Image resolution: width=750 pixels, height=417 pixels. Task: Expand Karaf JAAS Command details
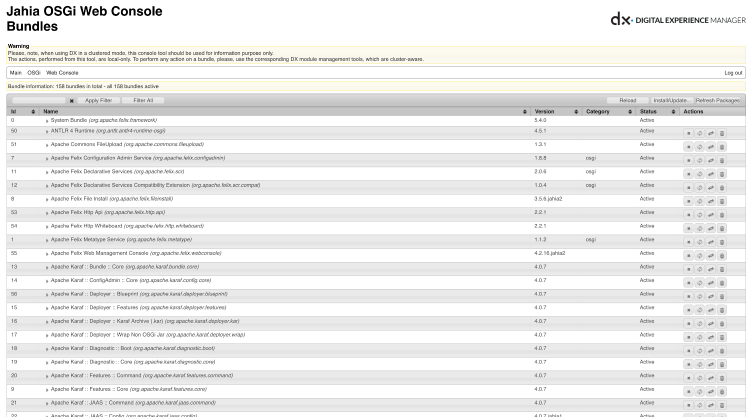[47, 404]
